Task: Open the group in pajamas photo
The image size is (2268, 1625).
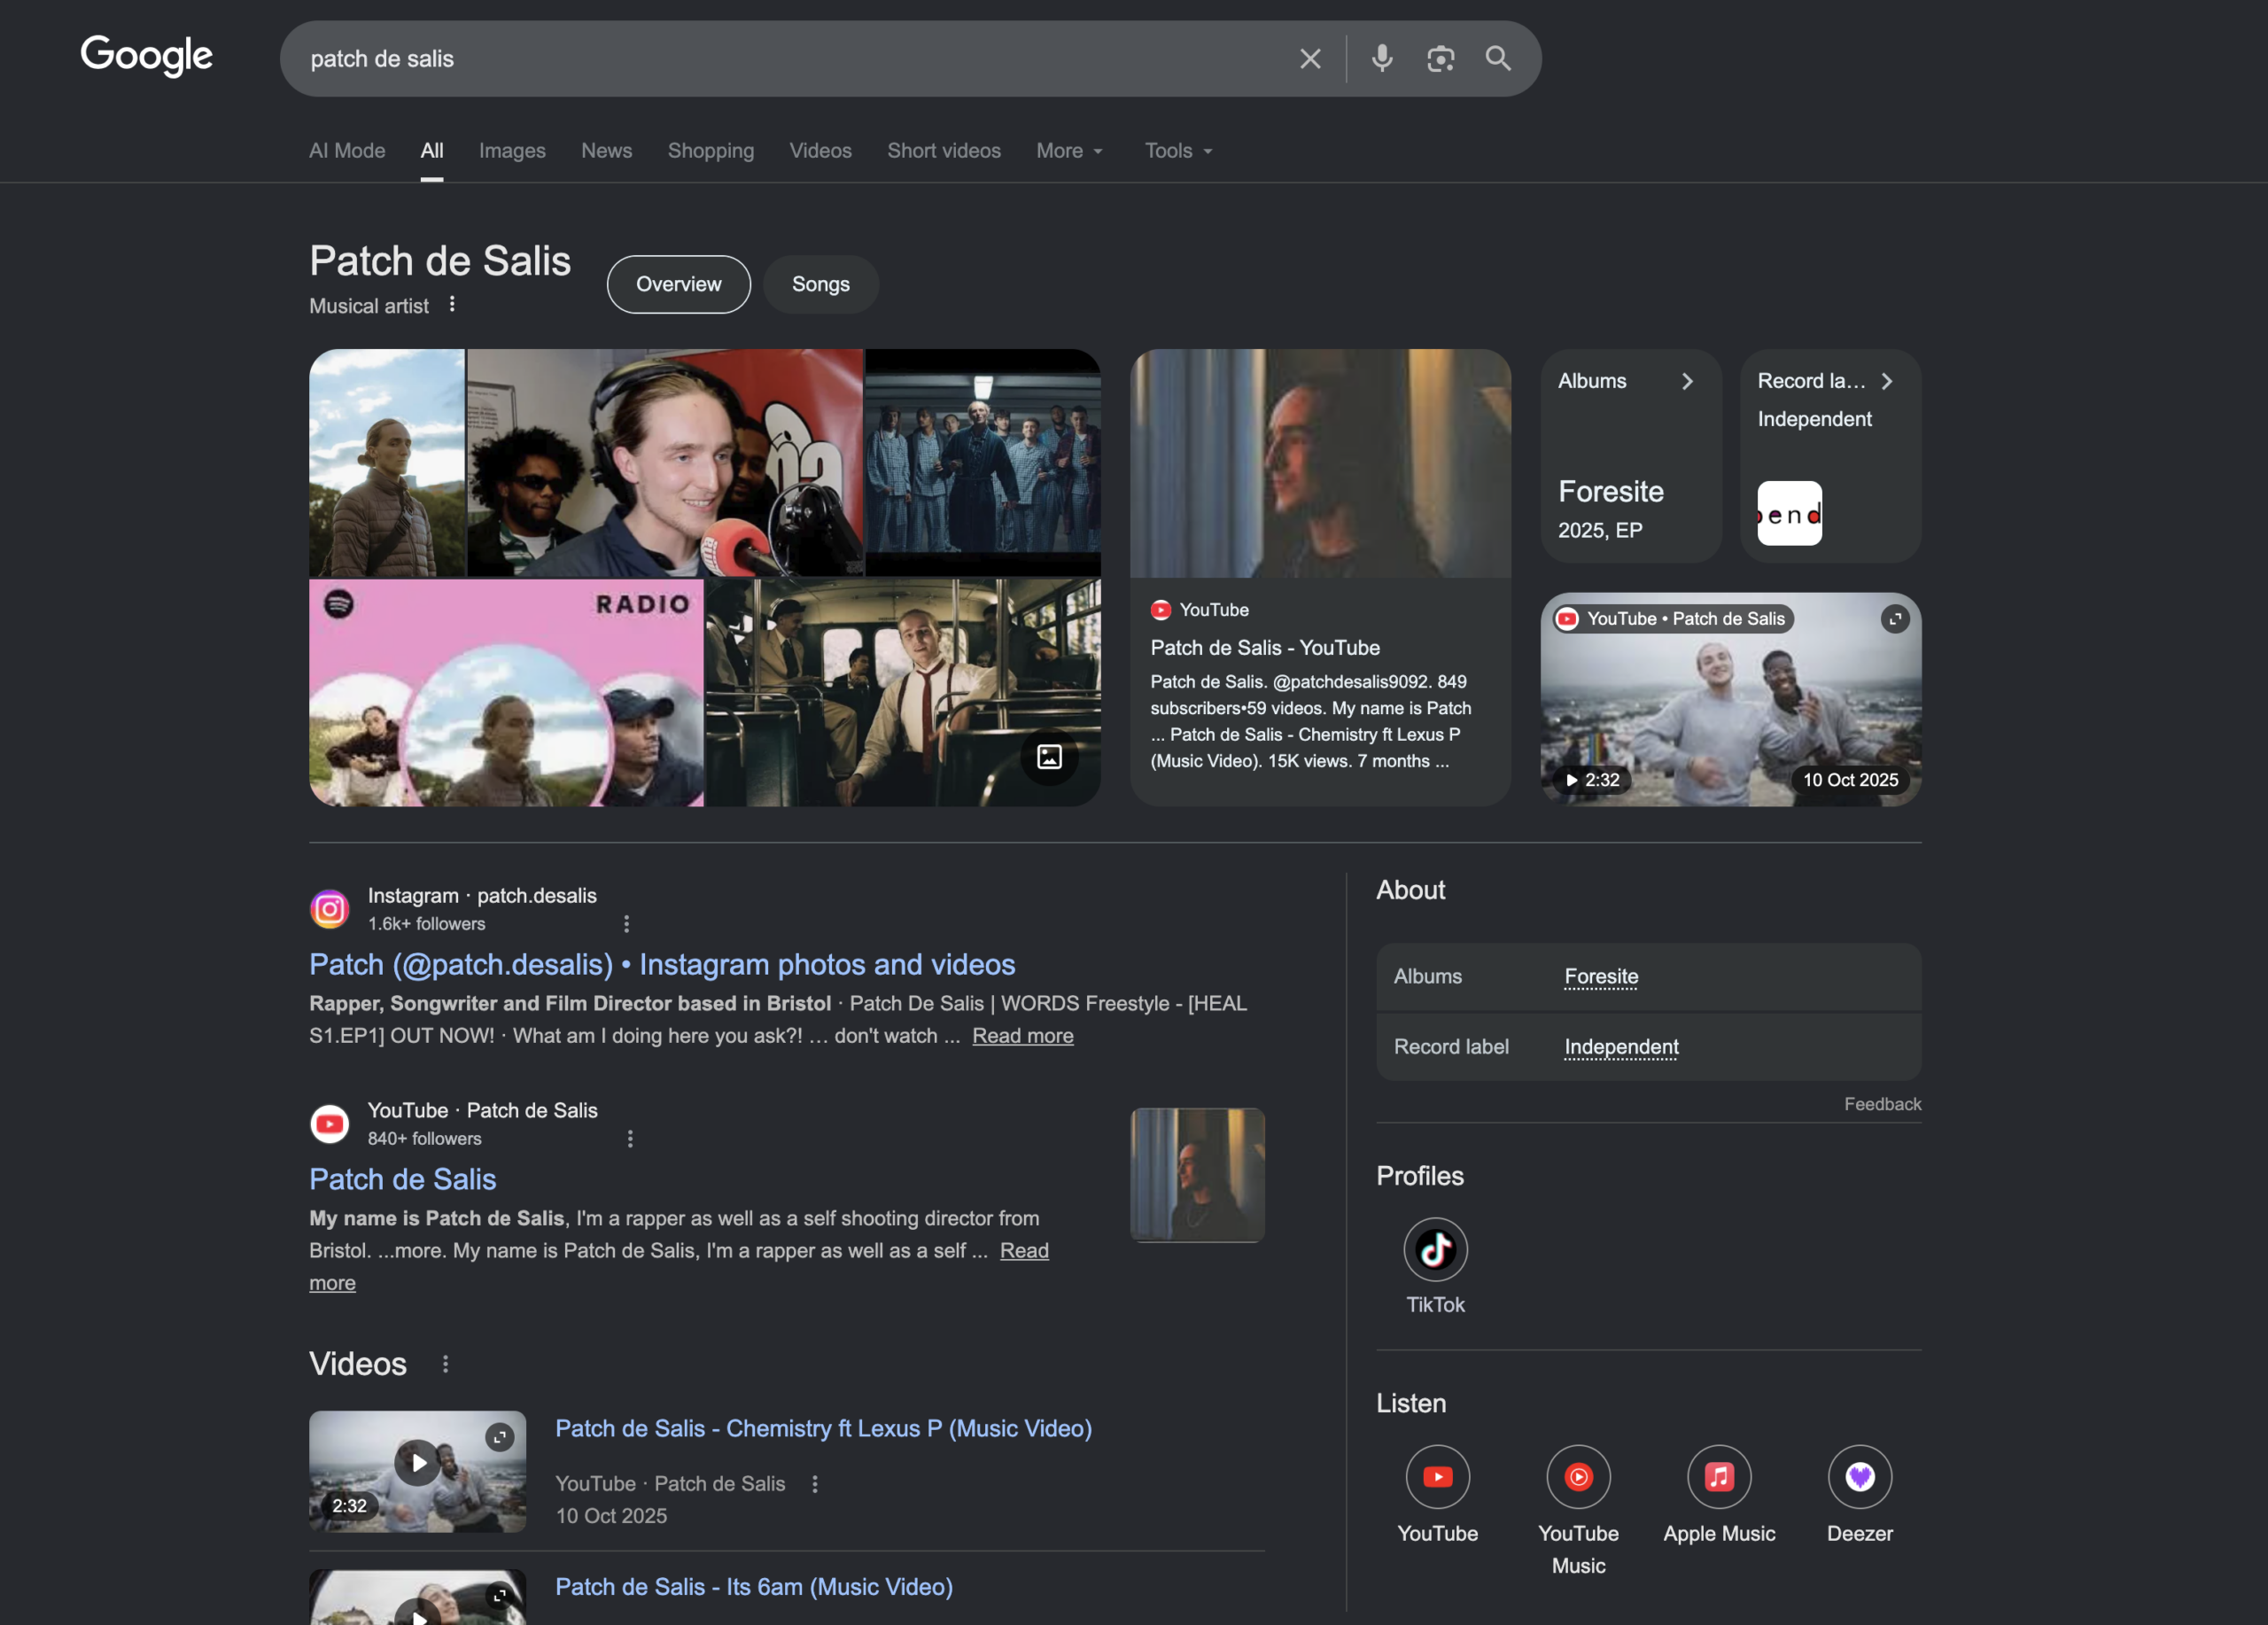Action: [x=983, y=463]
